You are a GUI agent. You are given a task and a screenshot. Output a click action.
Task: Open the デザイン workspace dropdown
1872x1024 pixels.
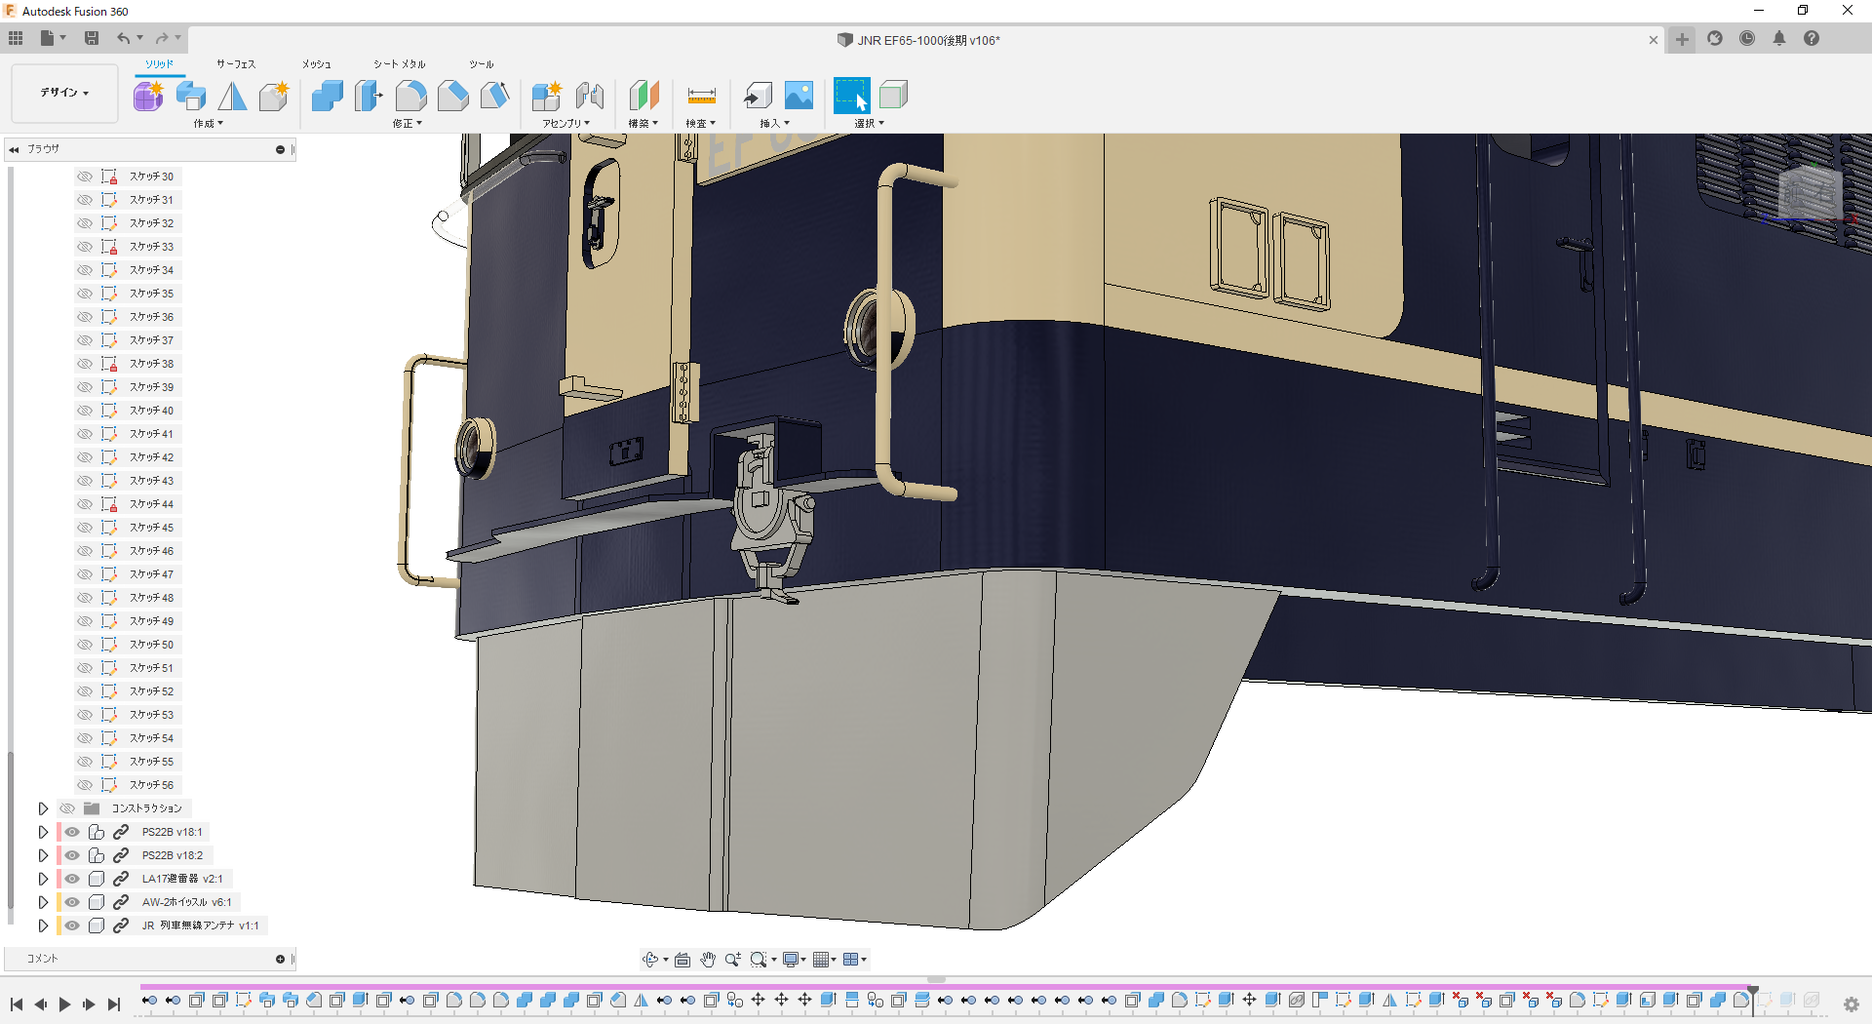(x=64, y=92)
